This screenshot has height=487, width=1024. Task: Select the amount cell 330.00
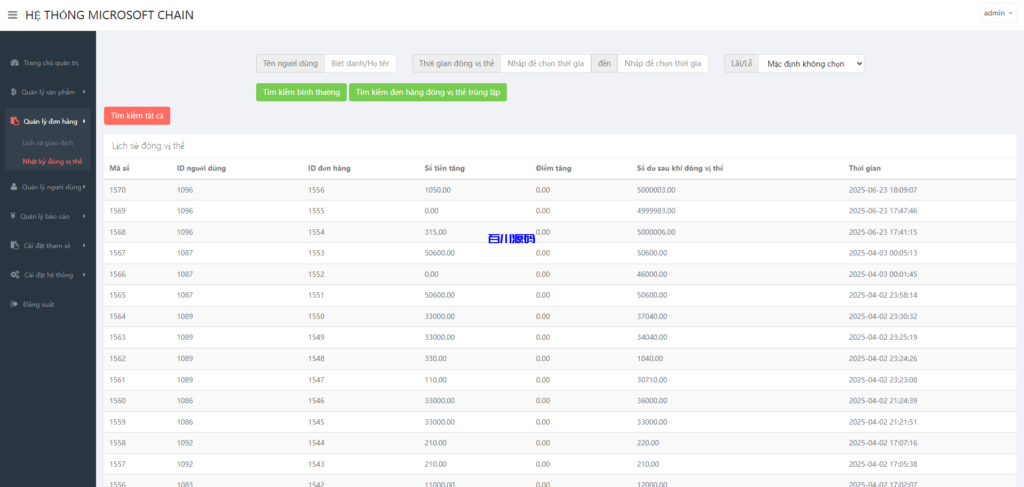pos(435,358)
